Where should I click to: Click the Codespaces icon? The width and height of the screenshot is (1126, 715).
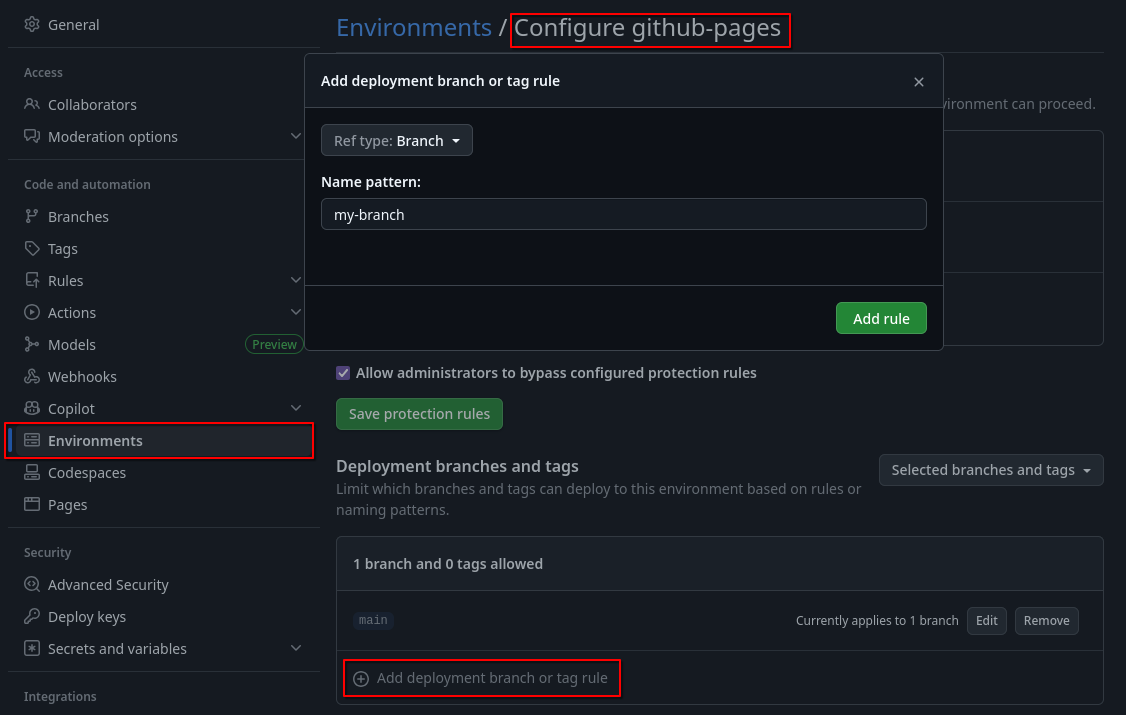(32, 472)
